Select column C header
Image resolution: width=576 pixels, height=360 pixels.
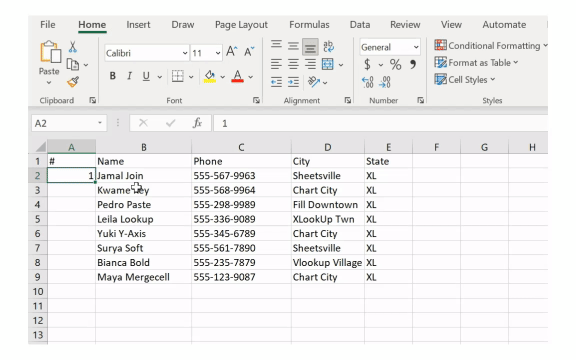241,147
